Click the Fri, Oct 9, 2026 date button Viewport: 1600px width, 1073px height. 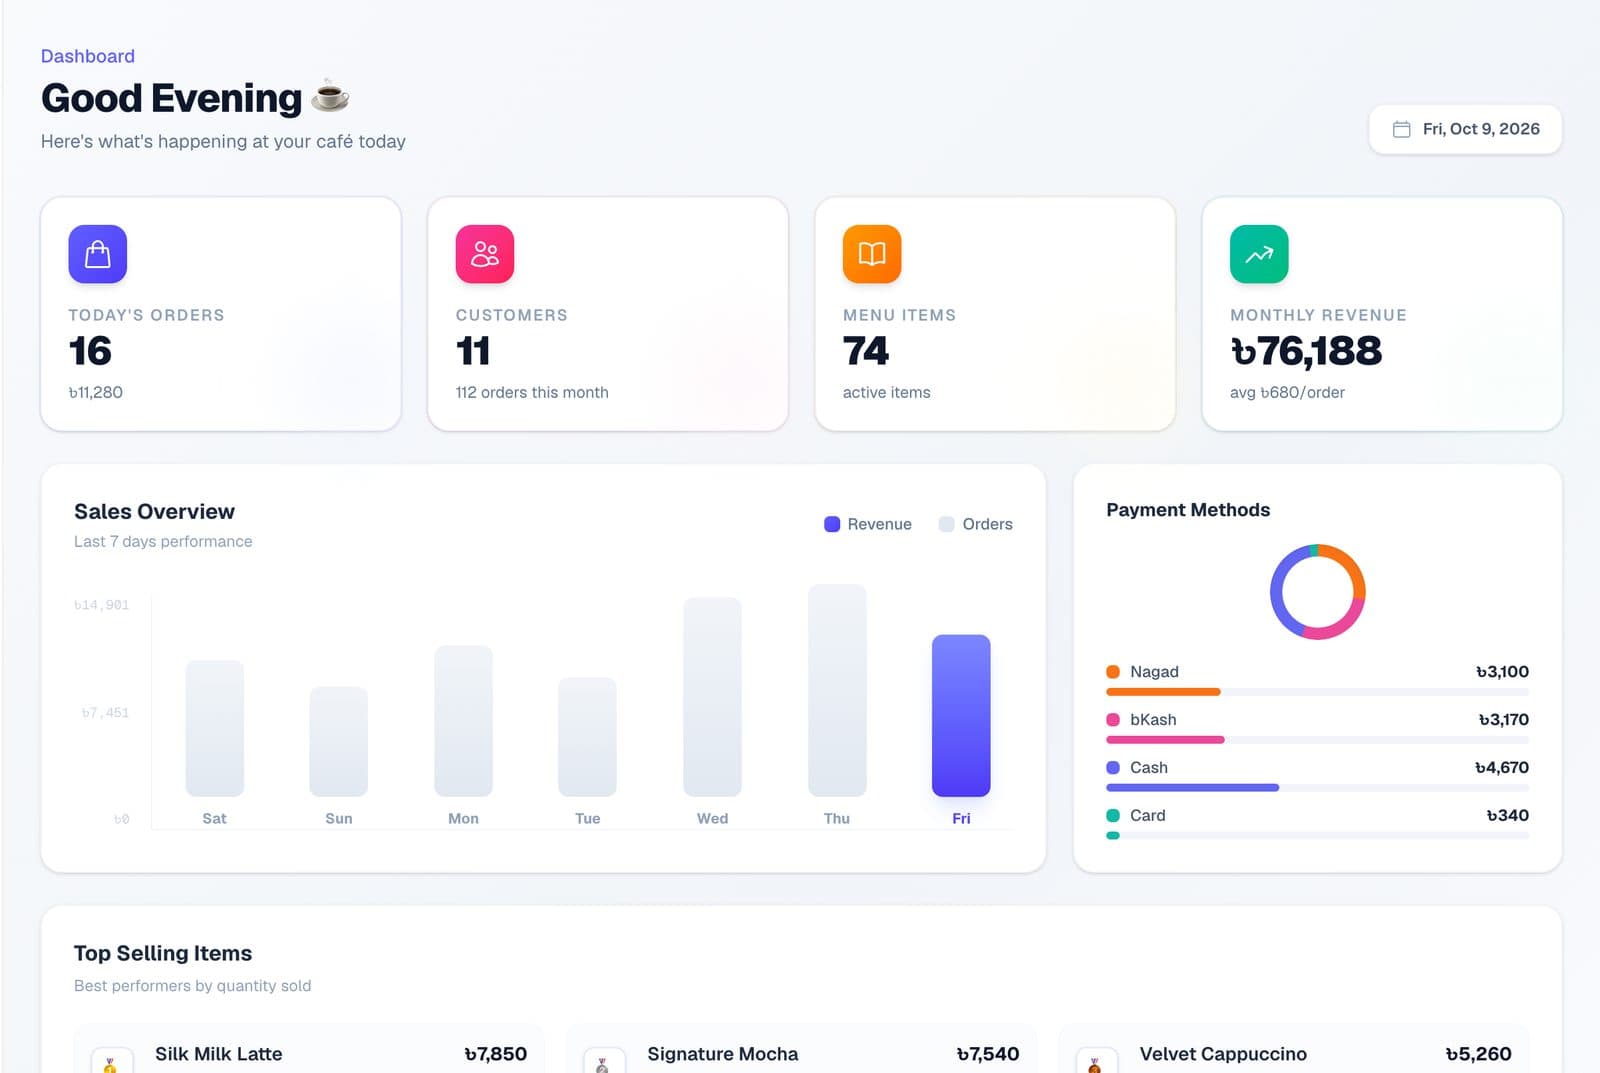[x=1465, y=129]
